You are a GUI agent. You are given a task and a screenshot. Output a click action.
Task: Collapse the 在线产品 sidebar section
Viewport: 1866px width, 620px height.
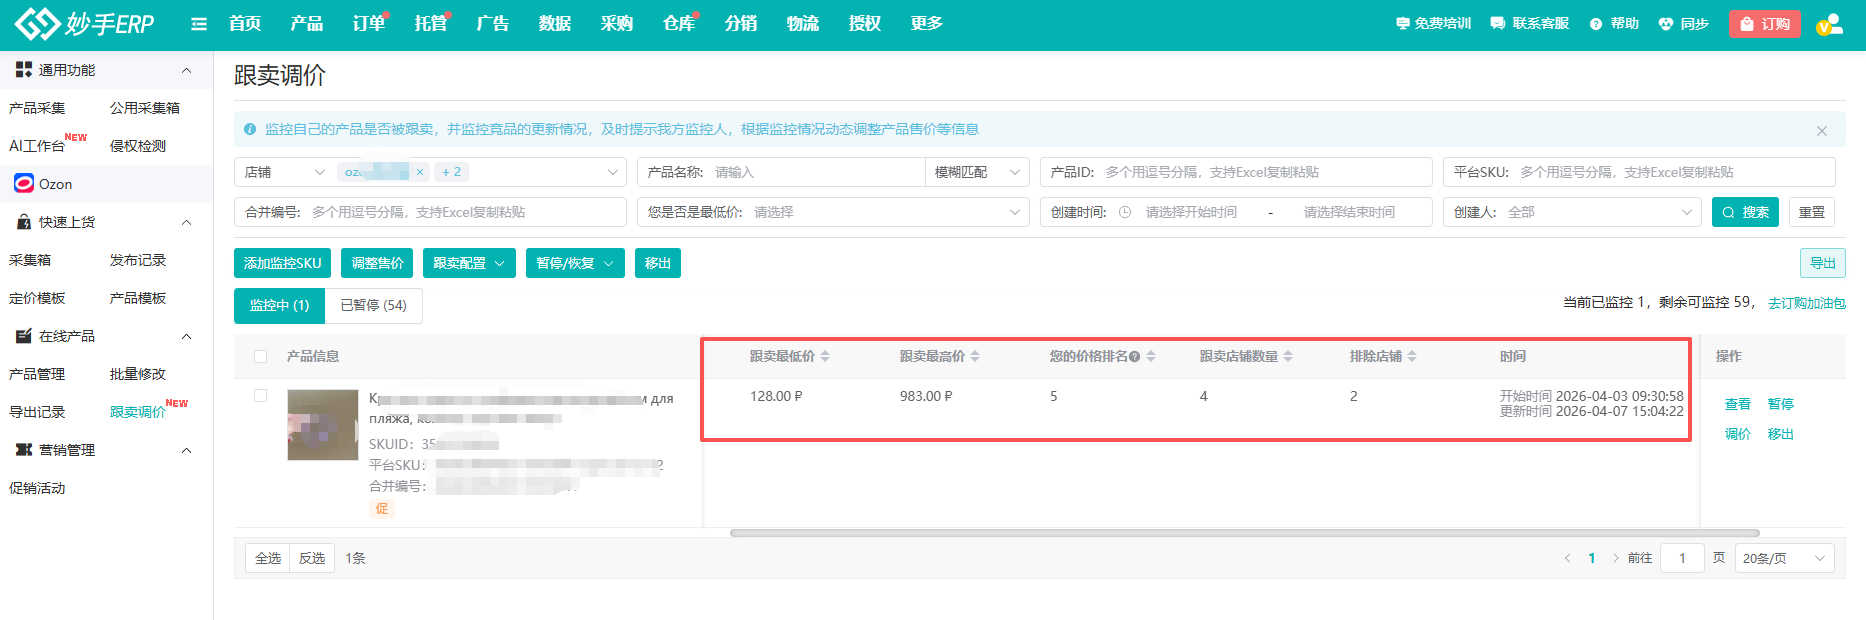point(186,336)
